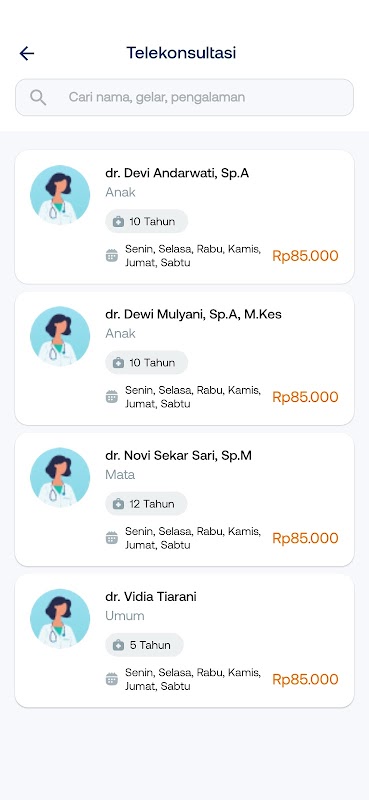The image size is (369, 800).
Task: Tap the 12 Tahun experience badge
Action: click(146, 504)
